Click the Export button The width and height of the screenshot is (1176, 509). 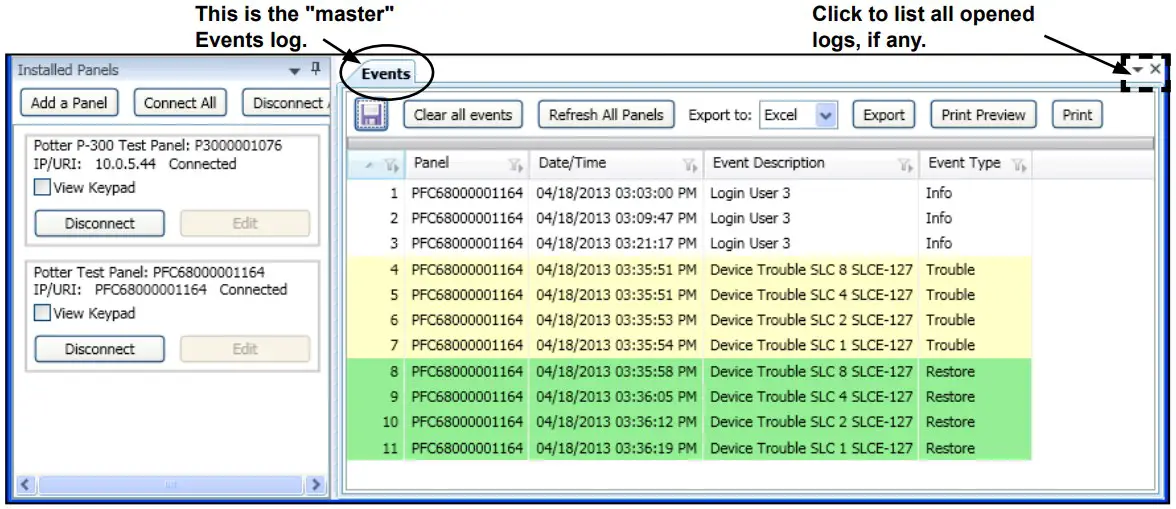pyautogui.click(x=884, y=115)
